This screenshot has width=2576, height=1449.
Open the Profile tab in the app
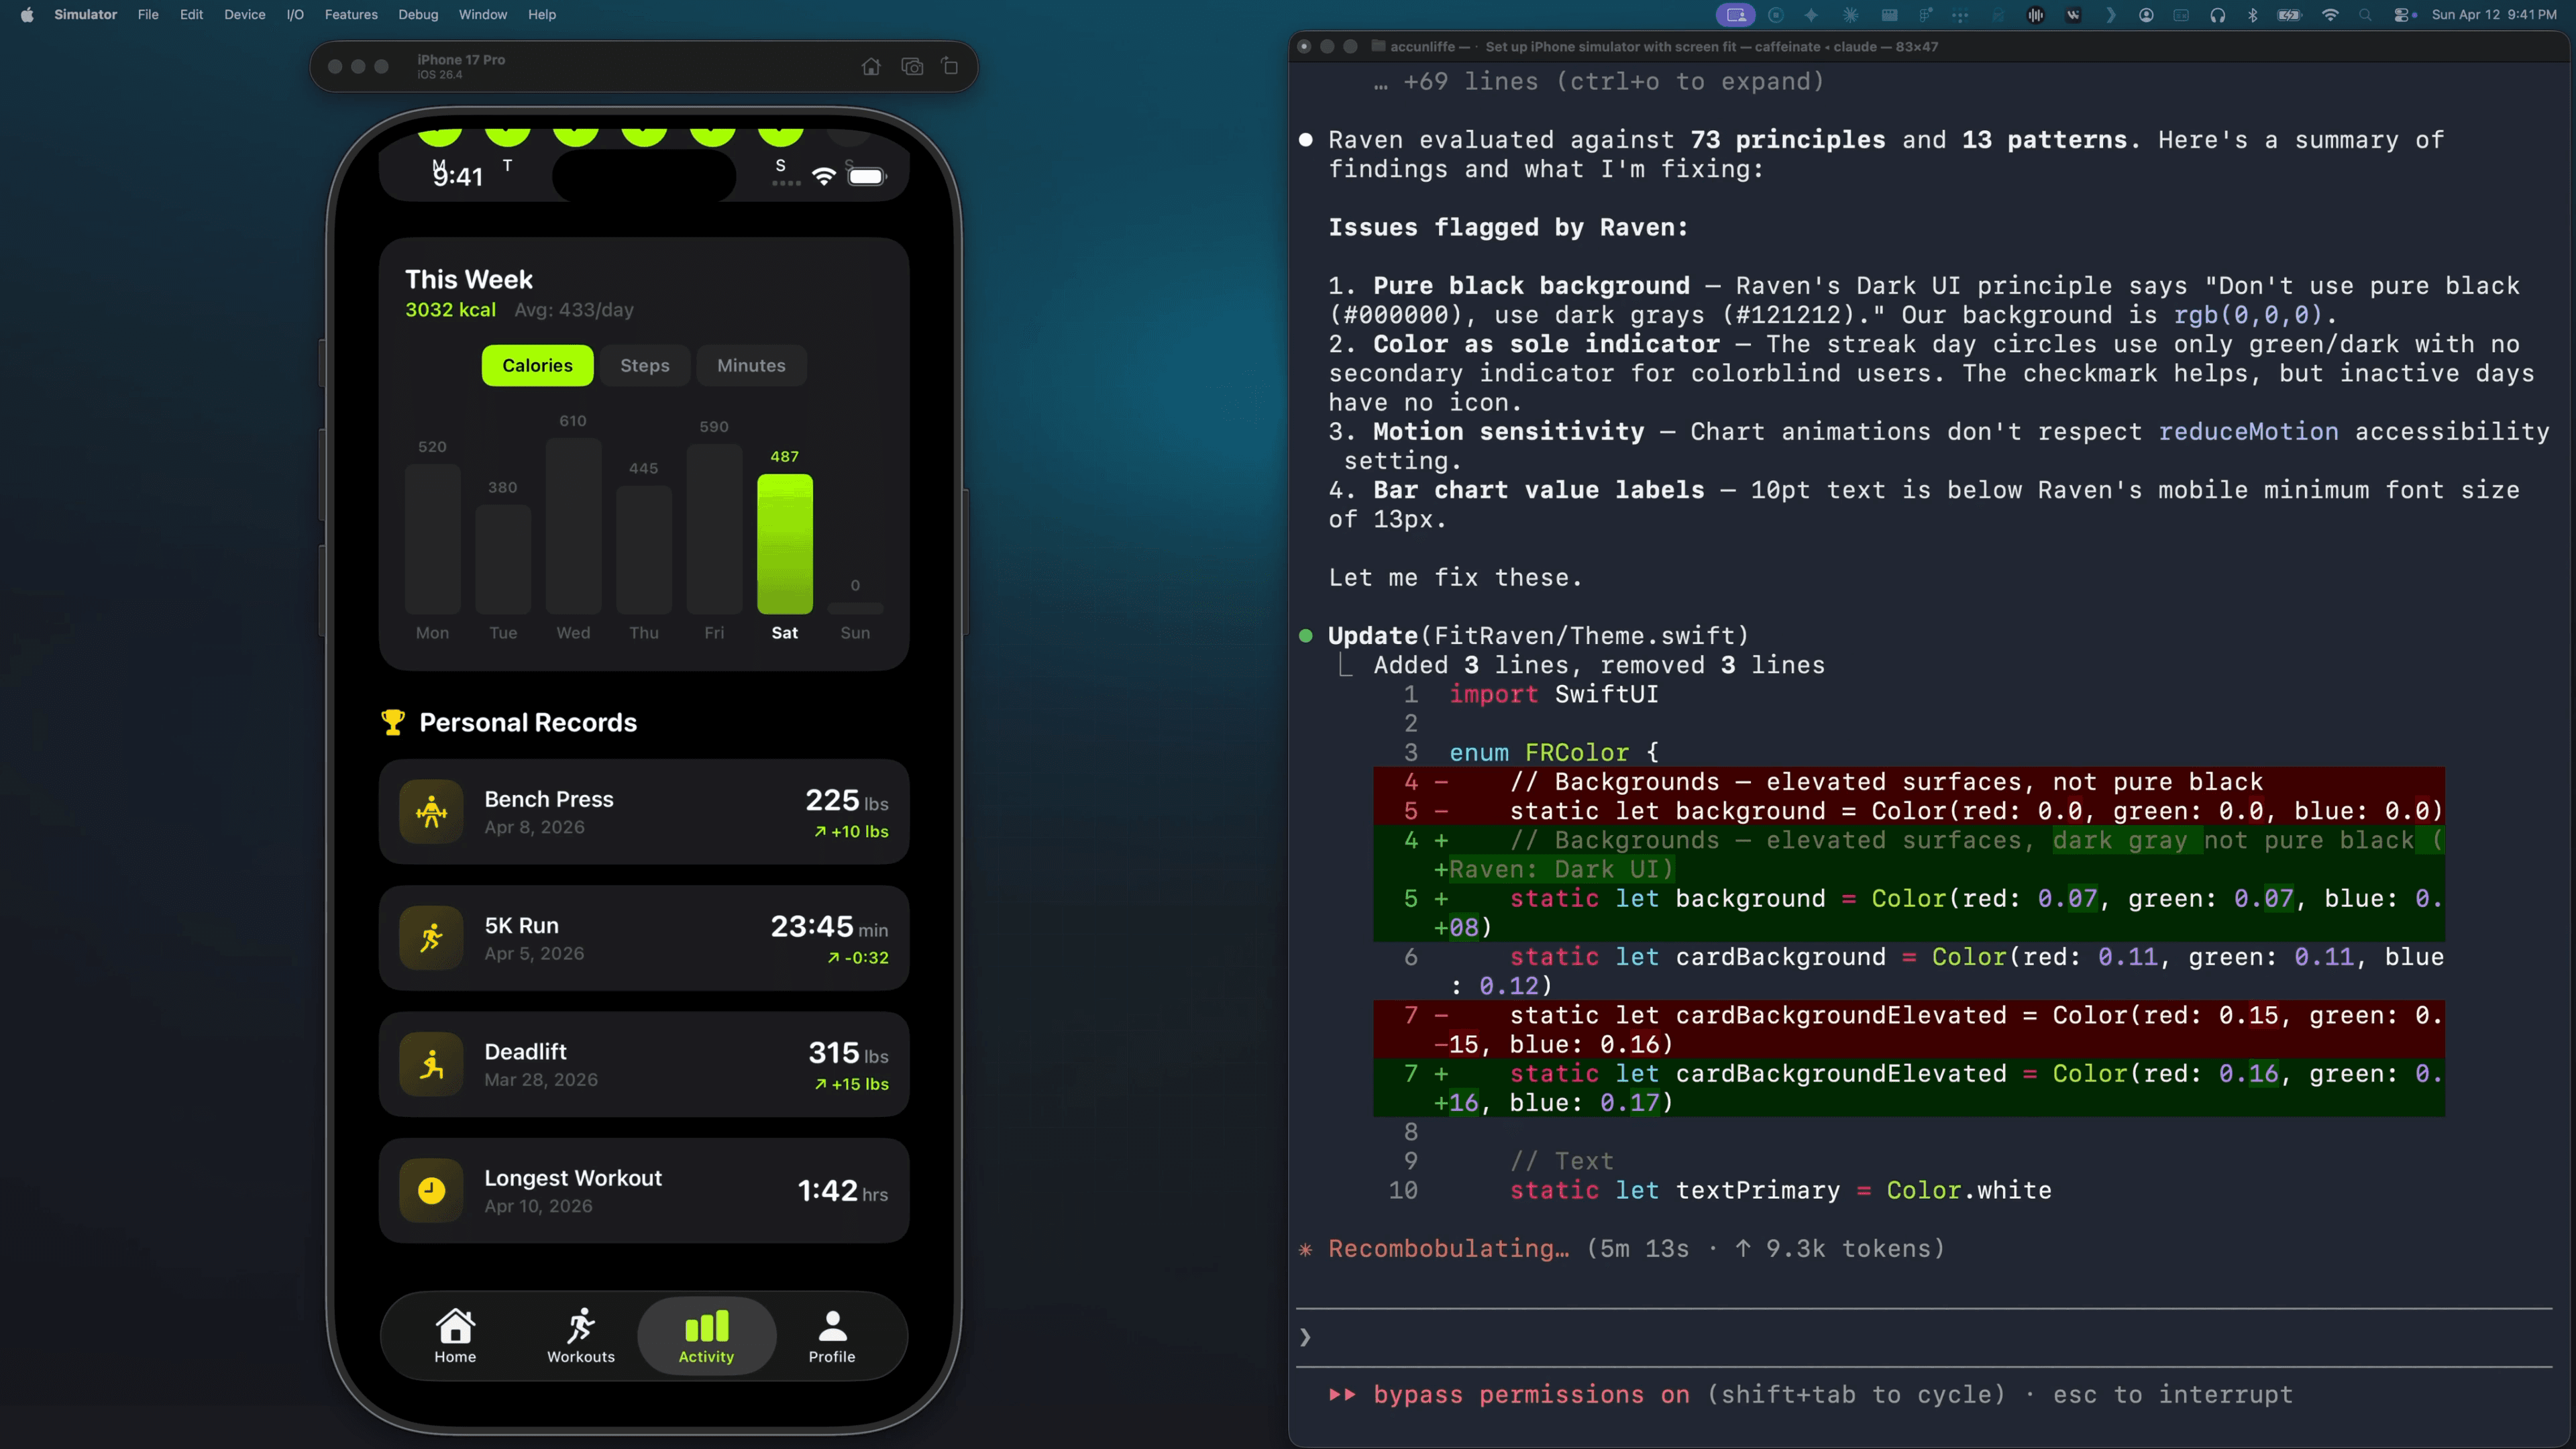[832, 1336]
